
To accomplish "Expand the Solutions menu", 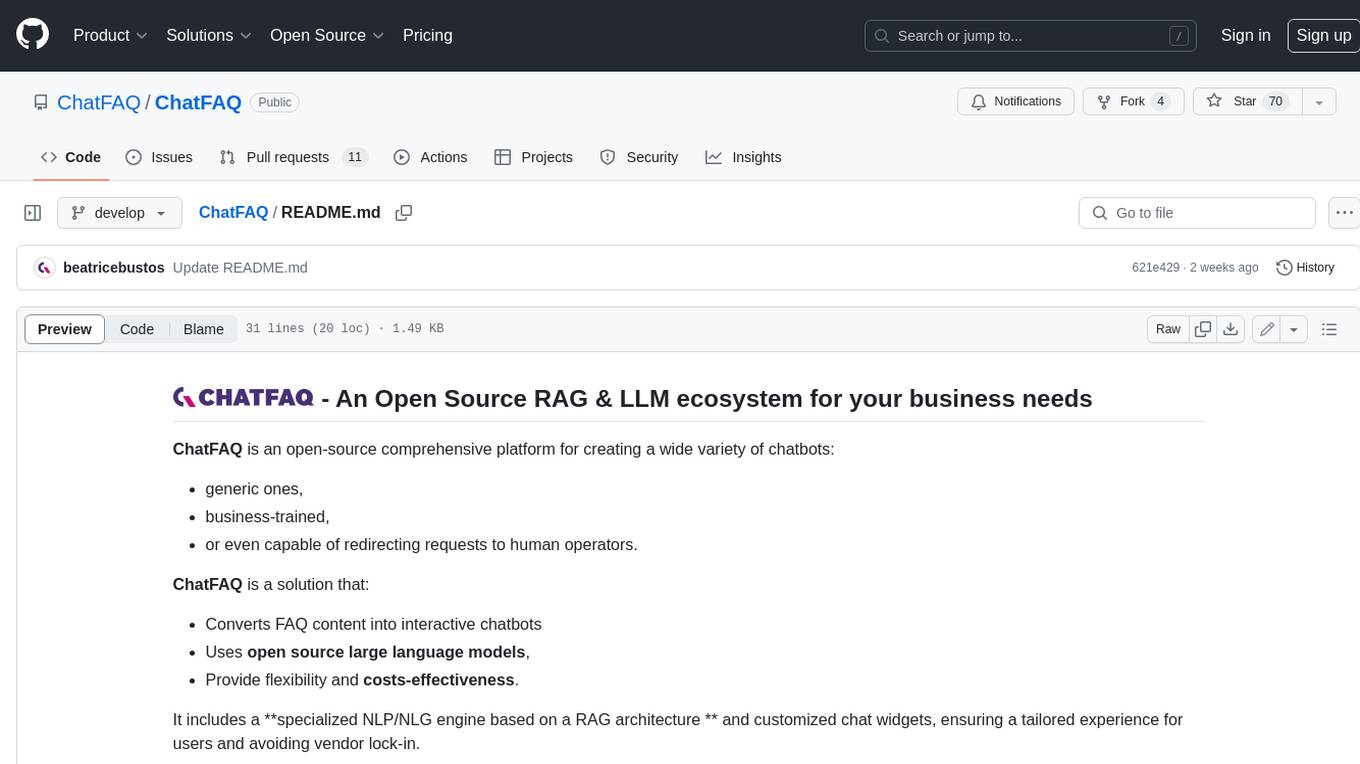I will [208, 35].
